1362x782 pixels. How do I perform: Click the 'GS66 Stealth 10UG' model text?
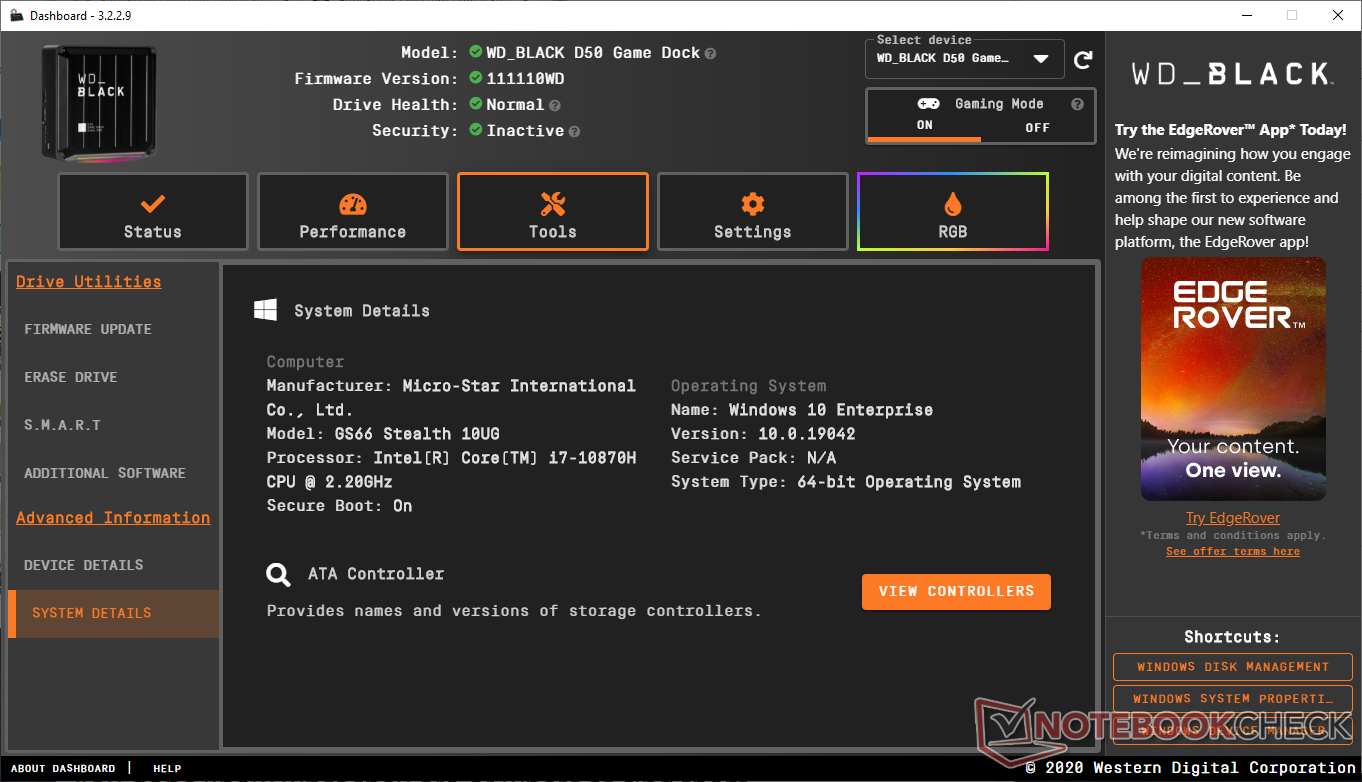(x=417, y=434)
